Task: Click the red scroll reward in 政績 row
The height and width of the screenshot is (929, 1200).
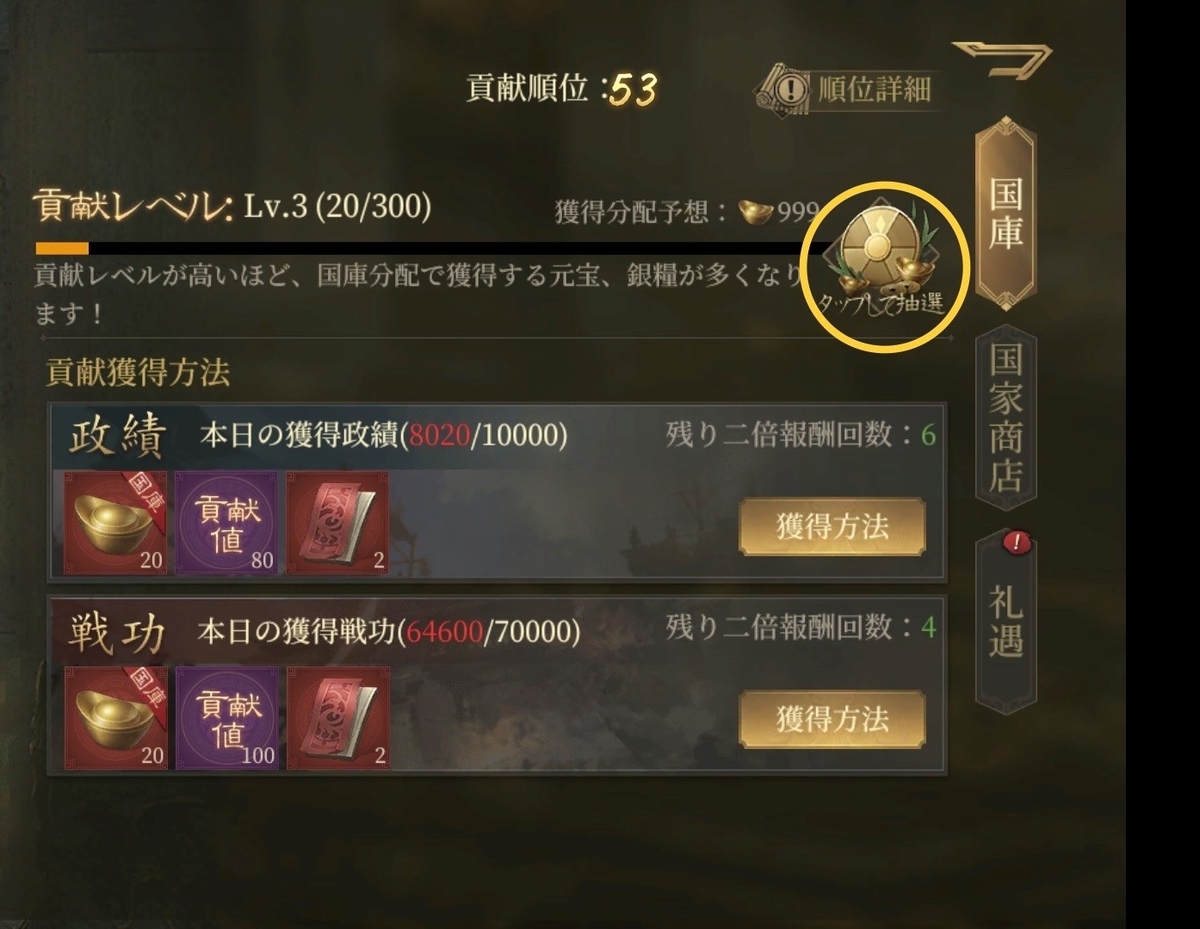Action: point(338,523)
